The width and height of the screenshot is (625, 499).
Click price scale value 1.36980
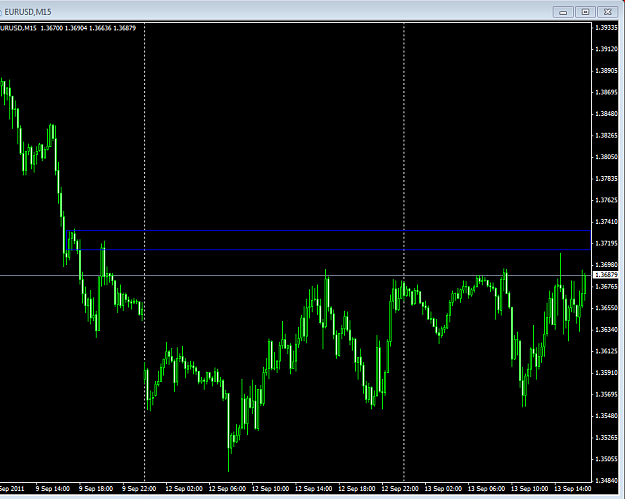606,265
